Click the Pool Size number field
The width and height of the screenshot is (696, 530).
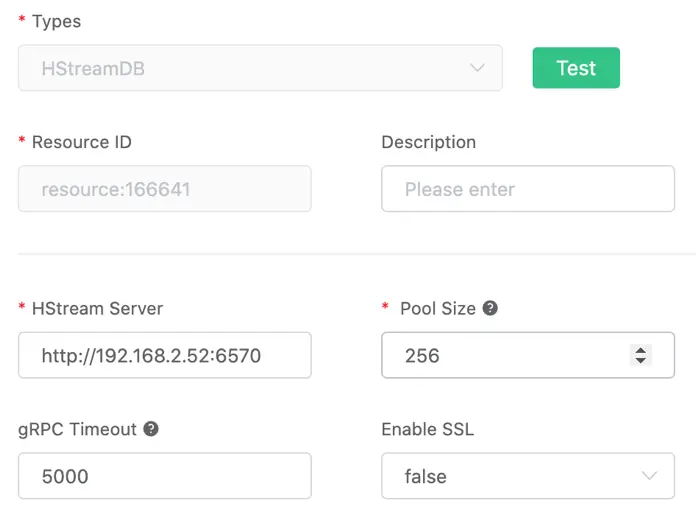[528, 355]
